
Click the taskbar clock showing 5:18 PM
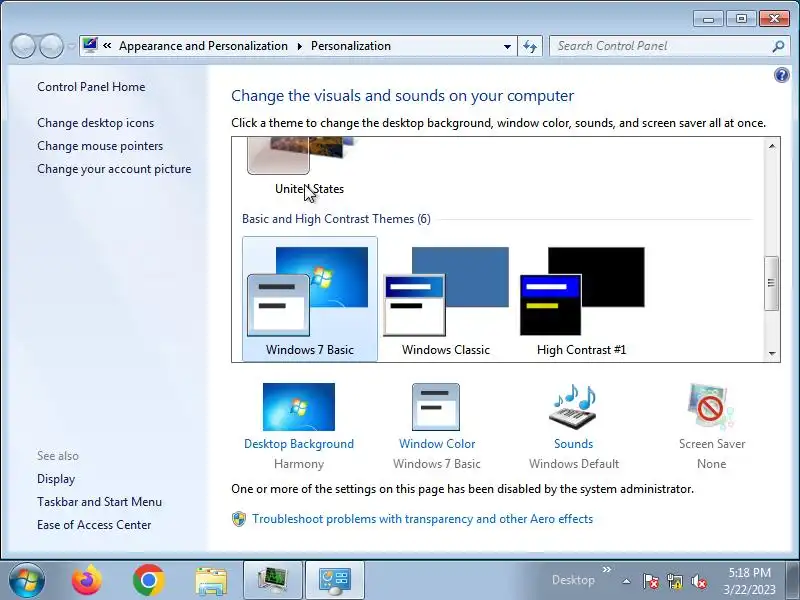pos(749,581)
